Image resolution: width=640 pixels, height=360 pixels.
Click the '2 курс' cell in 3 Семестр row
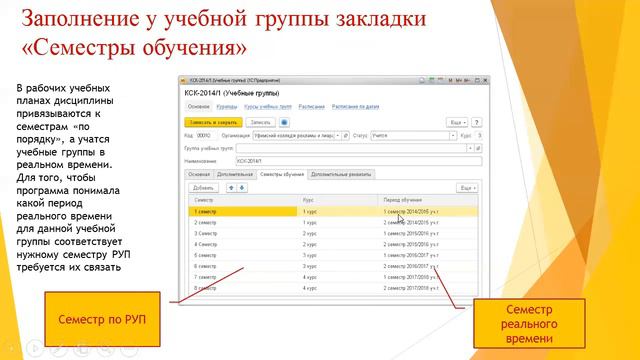click(310, 233)
